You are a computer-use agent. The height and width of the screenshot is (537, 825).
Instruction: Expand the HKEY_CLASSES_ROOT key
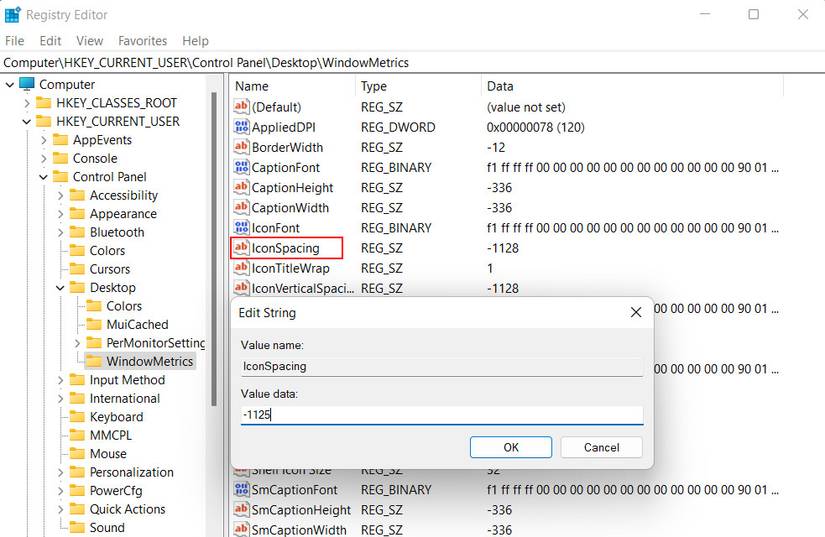pos(27,103)
